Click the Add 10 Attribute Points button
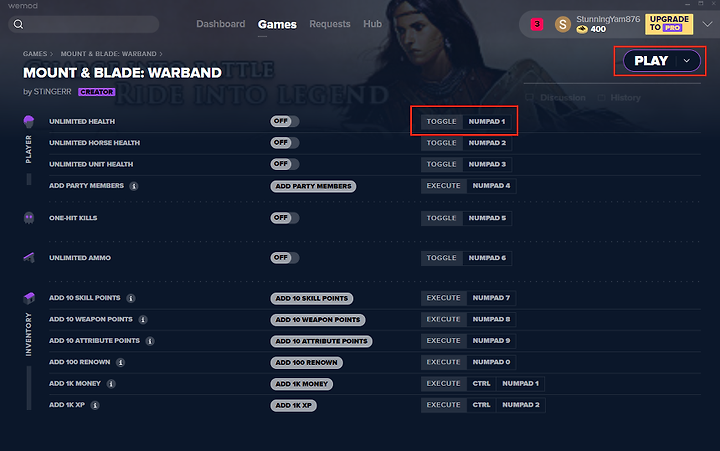This screenshot has width=720, height=451. [321, 341]
